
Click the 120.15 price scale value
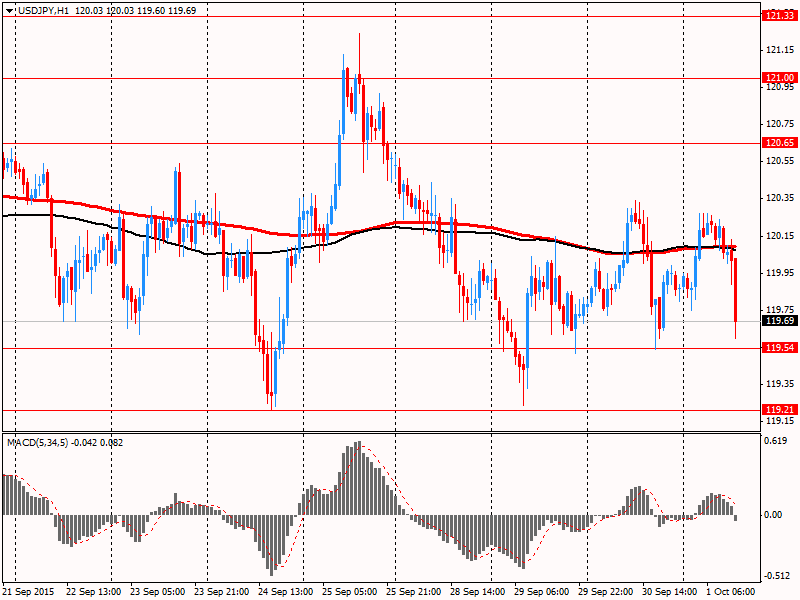tap(780, 236)
